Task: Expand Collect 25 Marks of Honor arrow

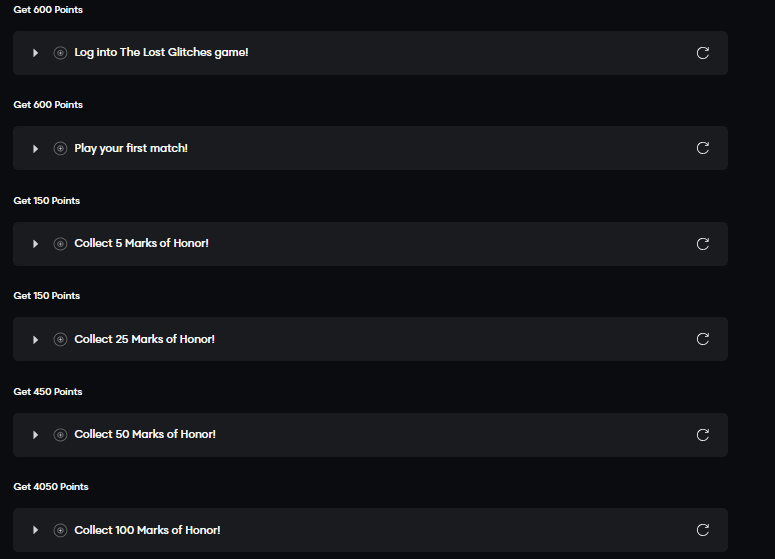Action: click(x=36, y=339)
